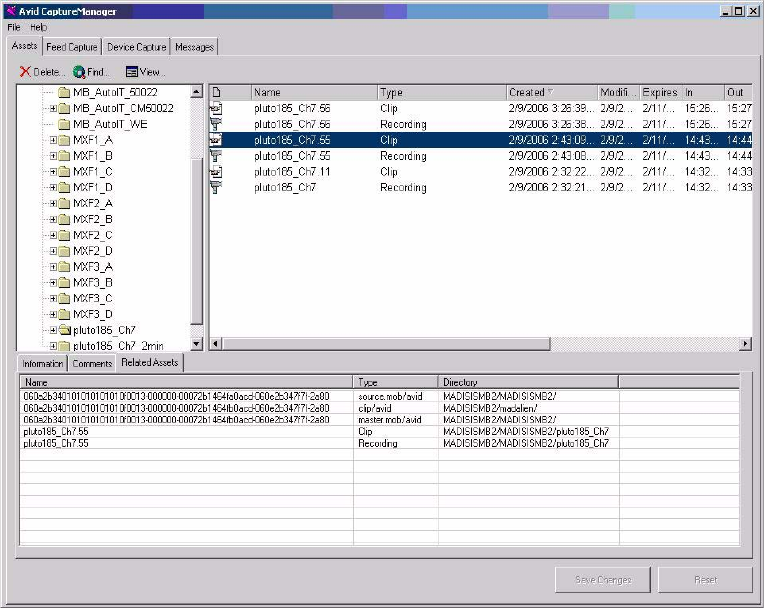Click the recording icon for pluto185_Ch7.55 Recording

[216, 156]
